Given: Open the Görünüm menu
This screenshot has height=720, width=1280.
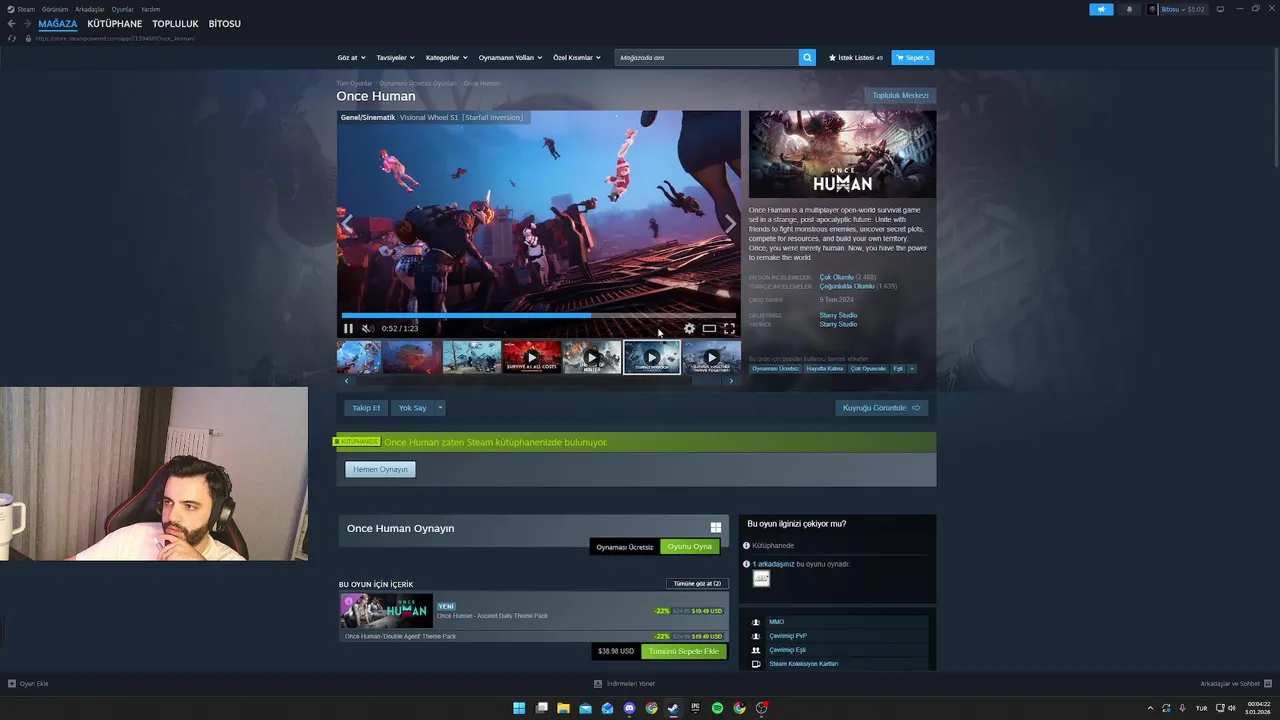Looking at the screenshot, I should 55,9.
